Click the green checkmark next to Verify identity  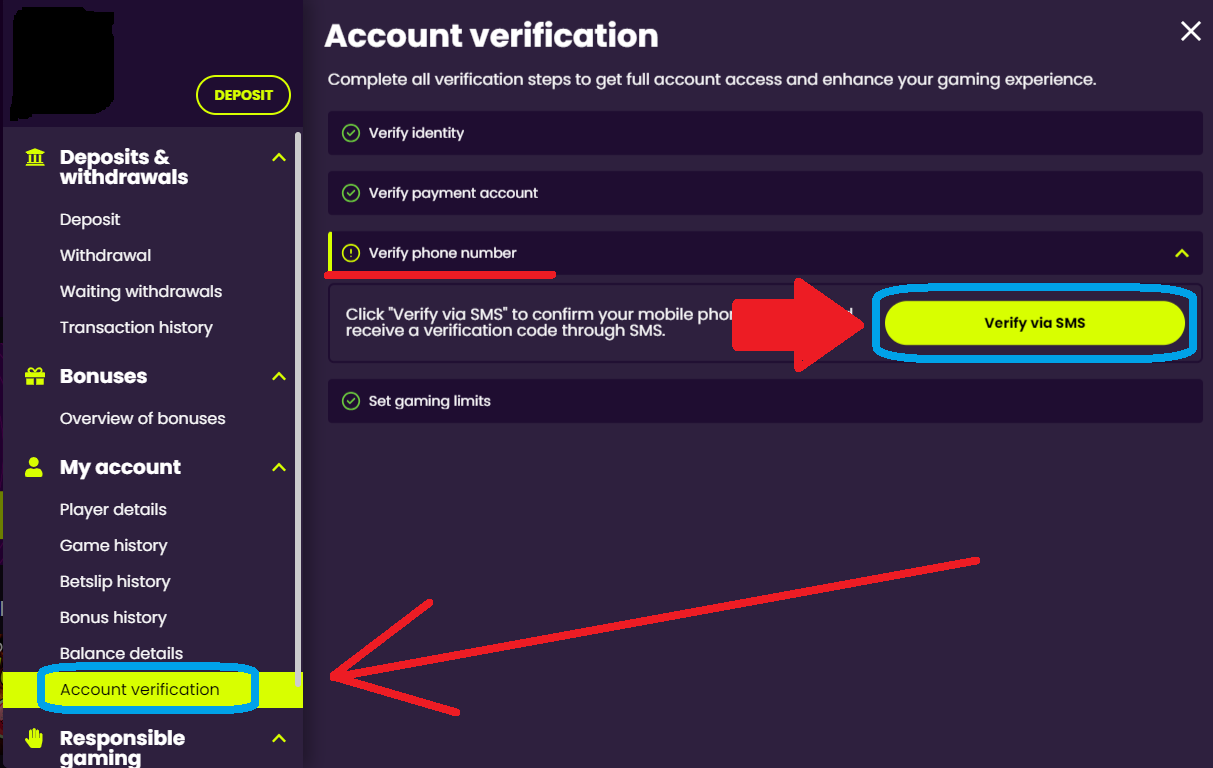pos(351,133)
